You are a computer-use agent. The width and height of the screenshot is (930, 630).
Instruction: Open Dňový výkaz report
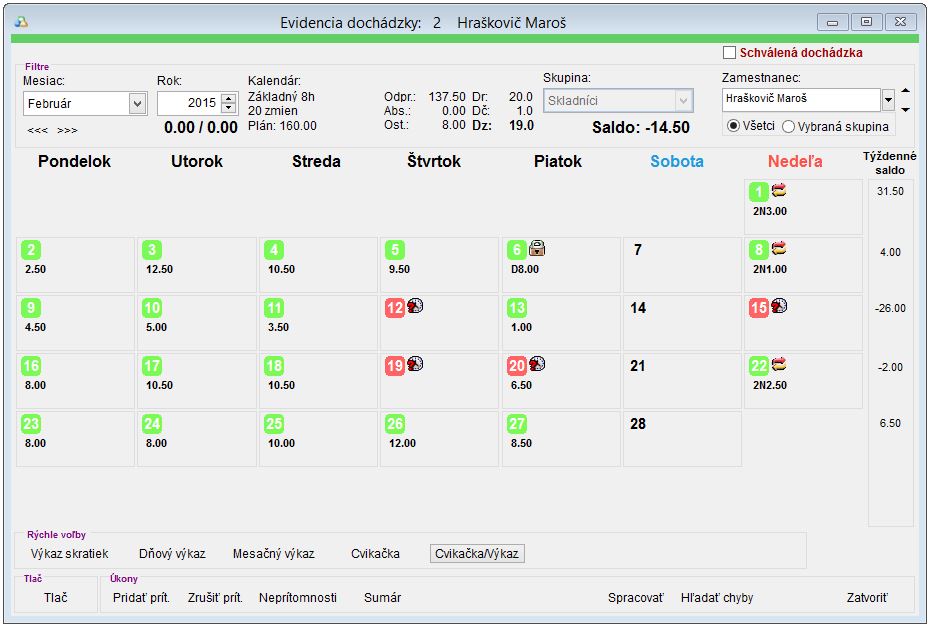pyautogui.click(x=172, y=553)
